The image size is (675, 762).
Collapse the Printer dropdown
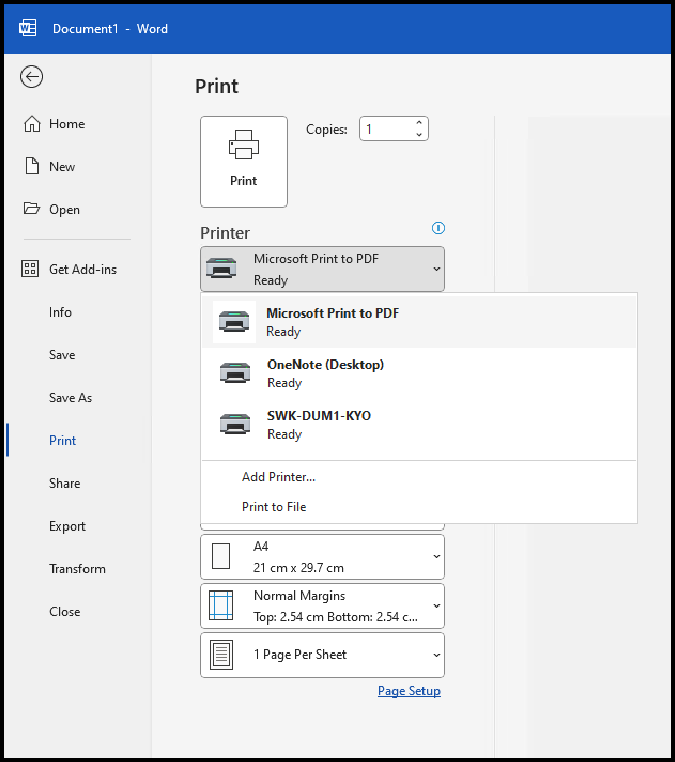click(x=322, y=269)
